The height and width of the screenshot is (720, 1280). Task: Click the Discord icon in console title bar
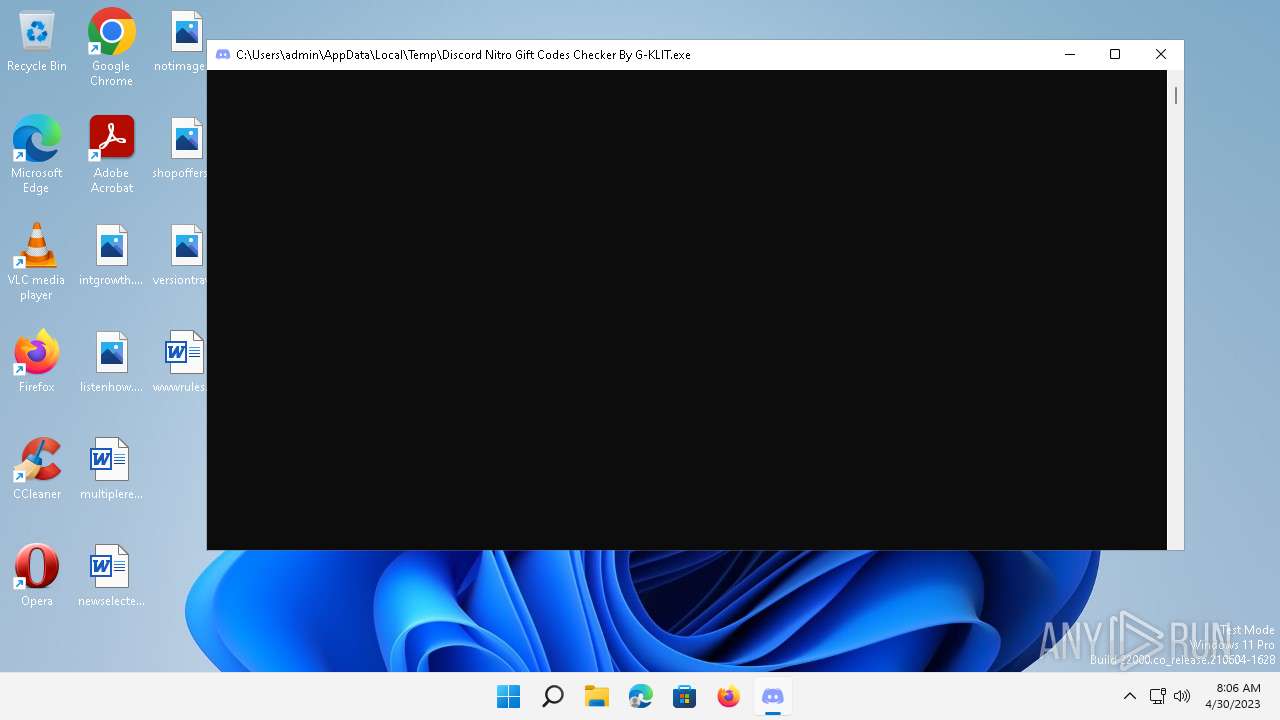tap(223, 55)
